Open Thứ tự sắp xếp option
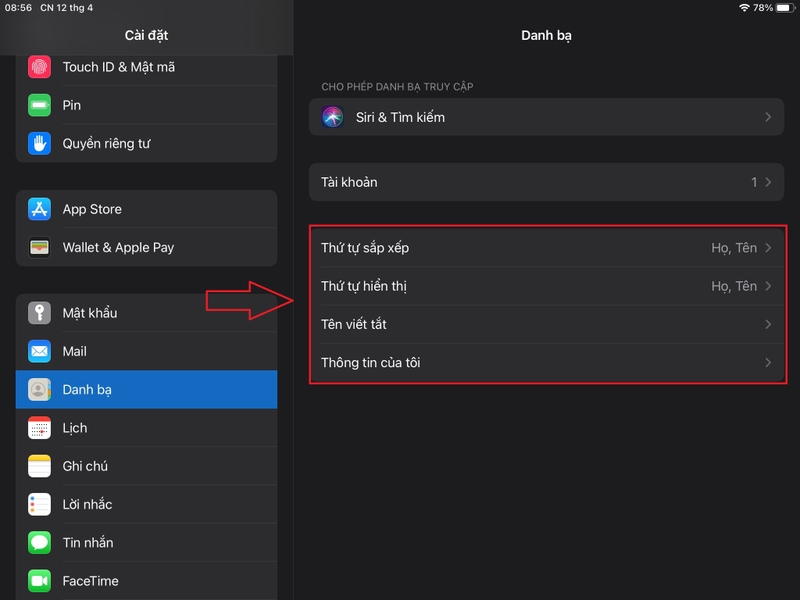This screenshot has width=800, height=600. [546, 247]
